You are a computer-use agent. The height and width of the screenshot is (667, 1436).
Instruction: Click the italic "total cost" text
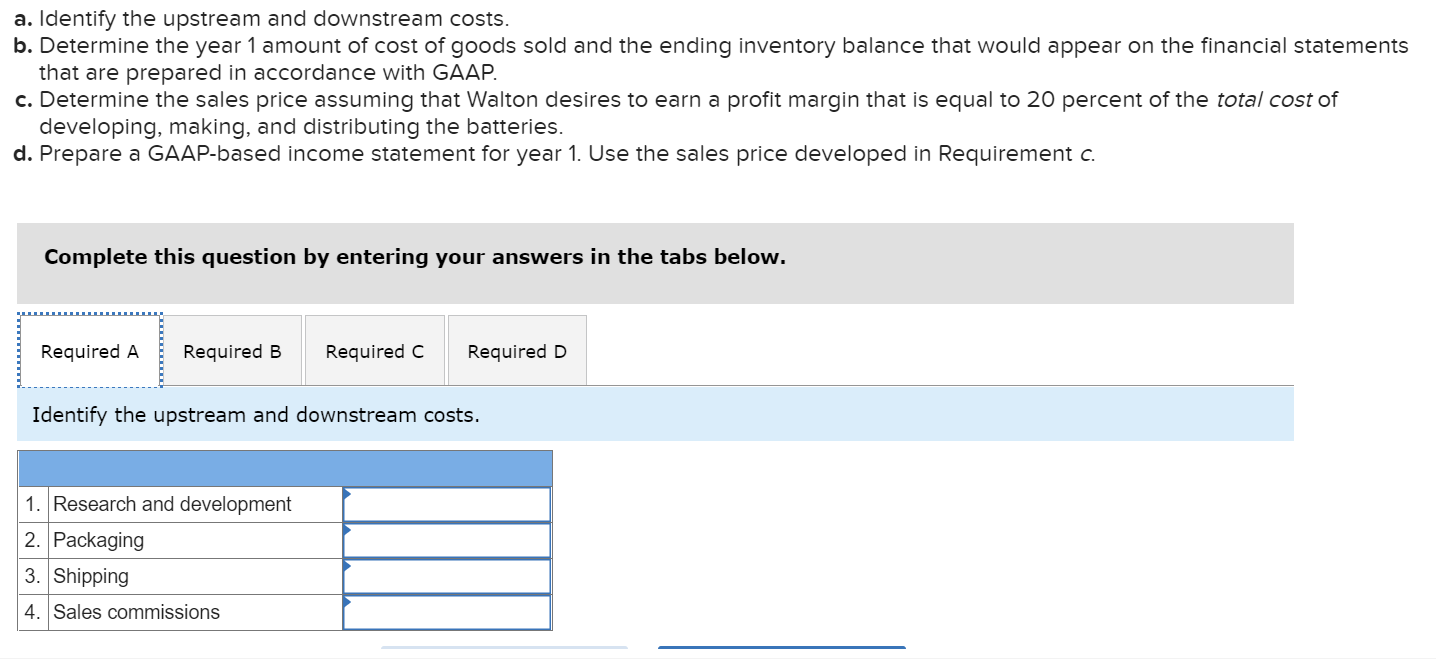pyautogui.click(x=1264, y=100)
